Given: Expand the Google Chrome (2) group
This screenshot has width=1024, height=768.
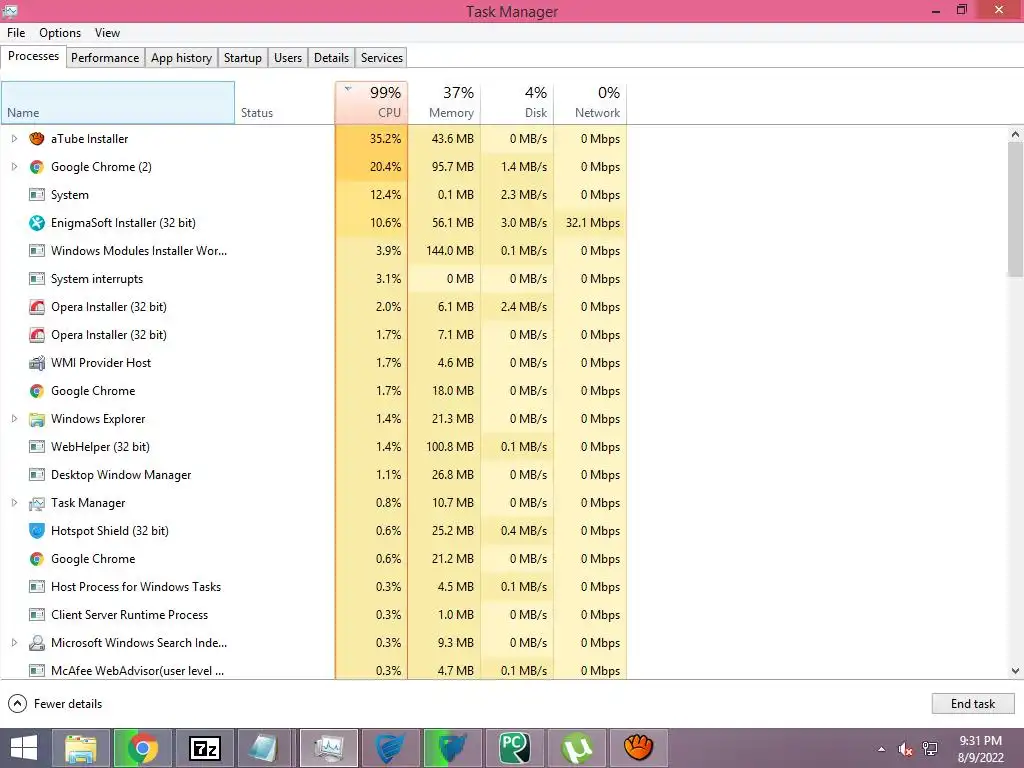Looking at the screenshot, I should pyautogui.click(x=14, y=167).
